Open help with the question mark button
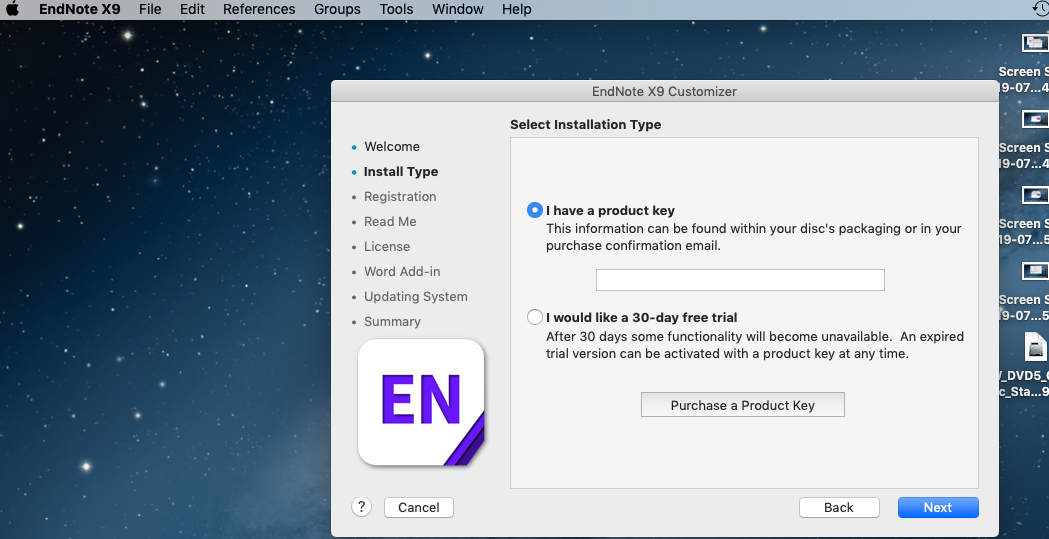The width and height of the screenshot is (1049, 539). click(362, 507)
